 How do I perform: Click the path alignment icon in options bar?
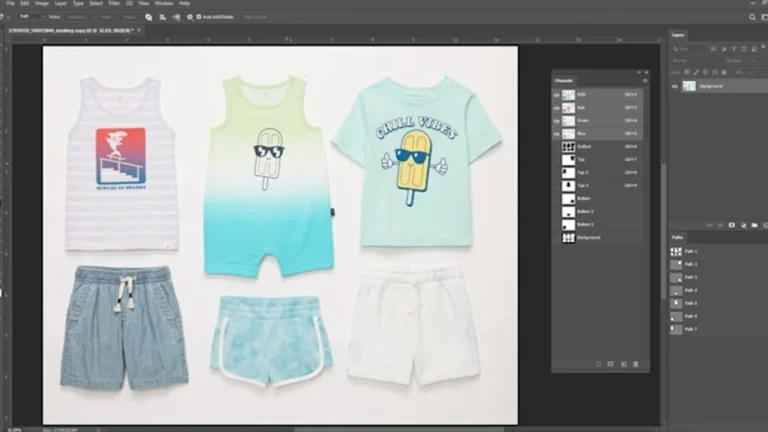tap(161, 17)
